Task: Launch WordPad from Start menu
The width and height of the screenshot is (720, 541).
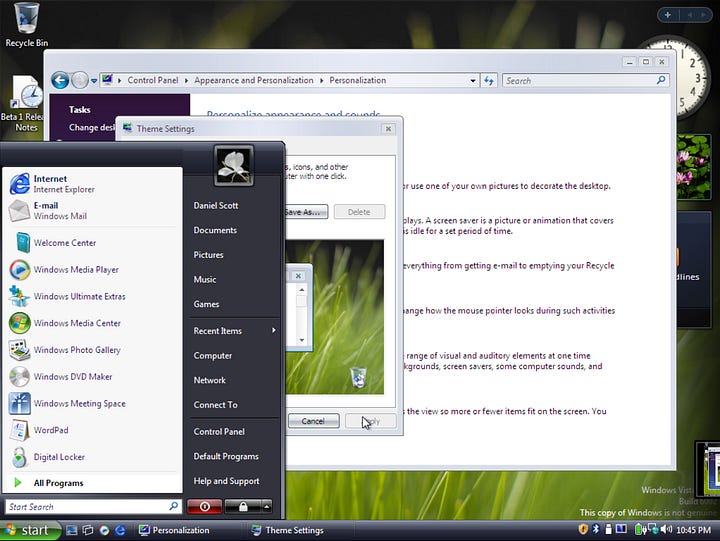Action: coord(92,430)
